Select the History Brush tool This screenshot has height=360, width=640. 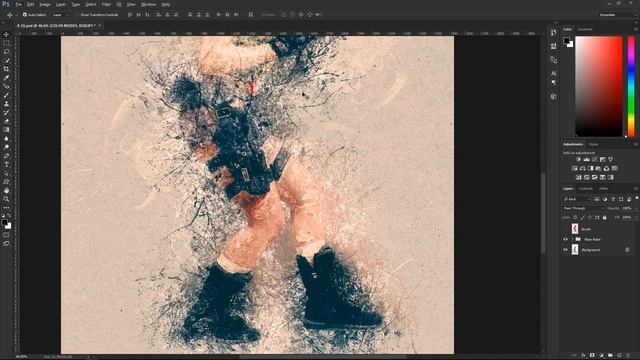click(x=6, y=112)
